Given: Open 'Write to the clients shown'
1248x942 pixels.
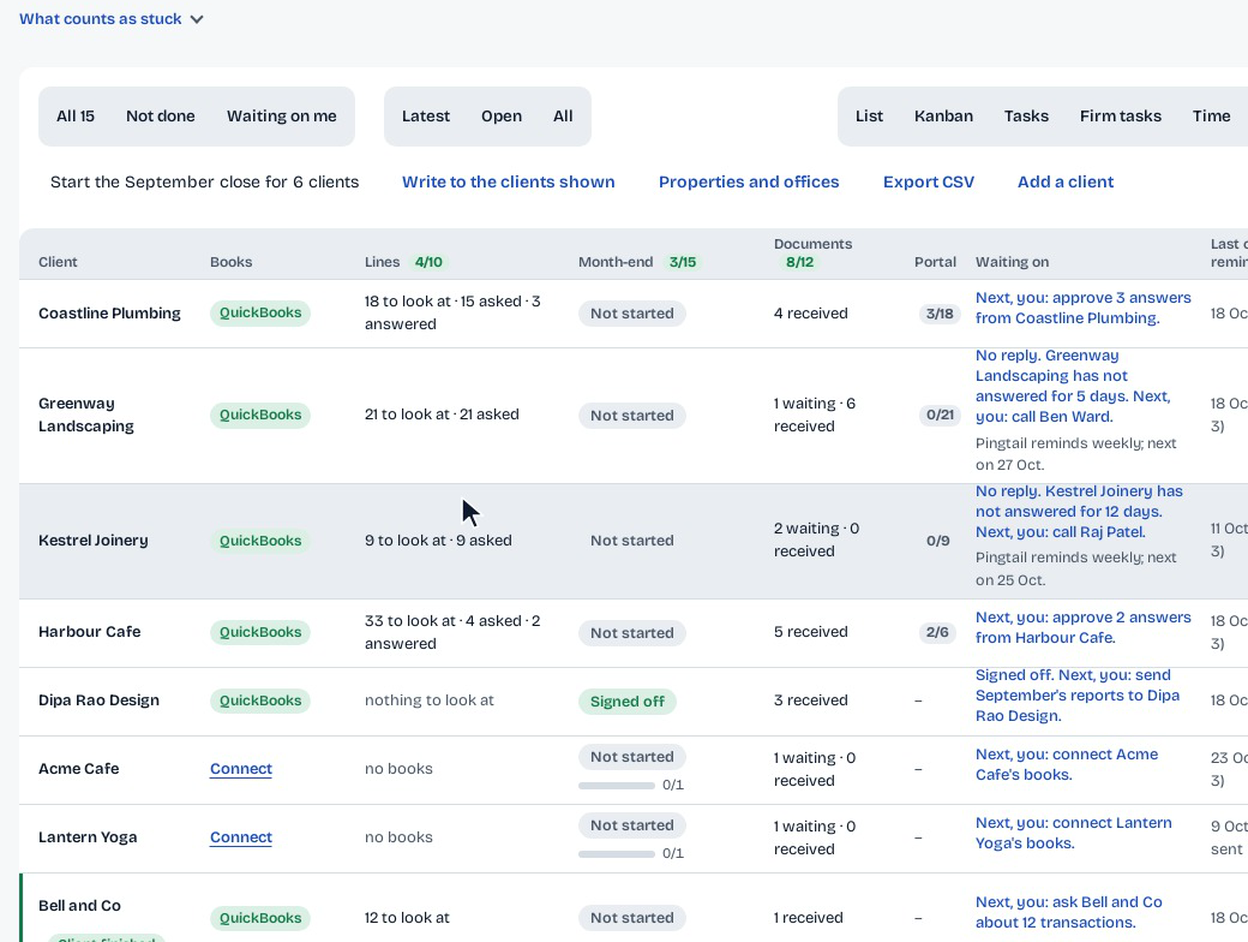Looking at the screenshot, I should point(508,182).
